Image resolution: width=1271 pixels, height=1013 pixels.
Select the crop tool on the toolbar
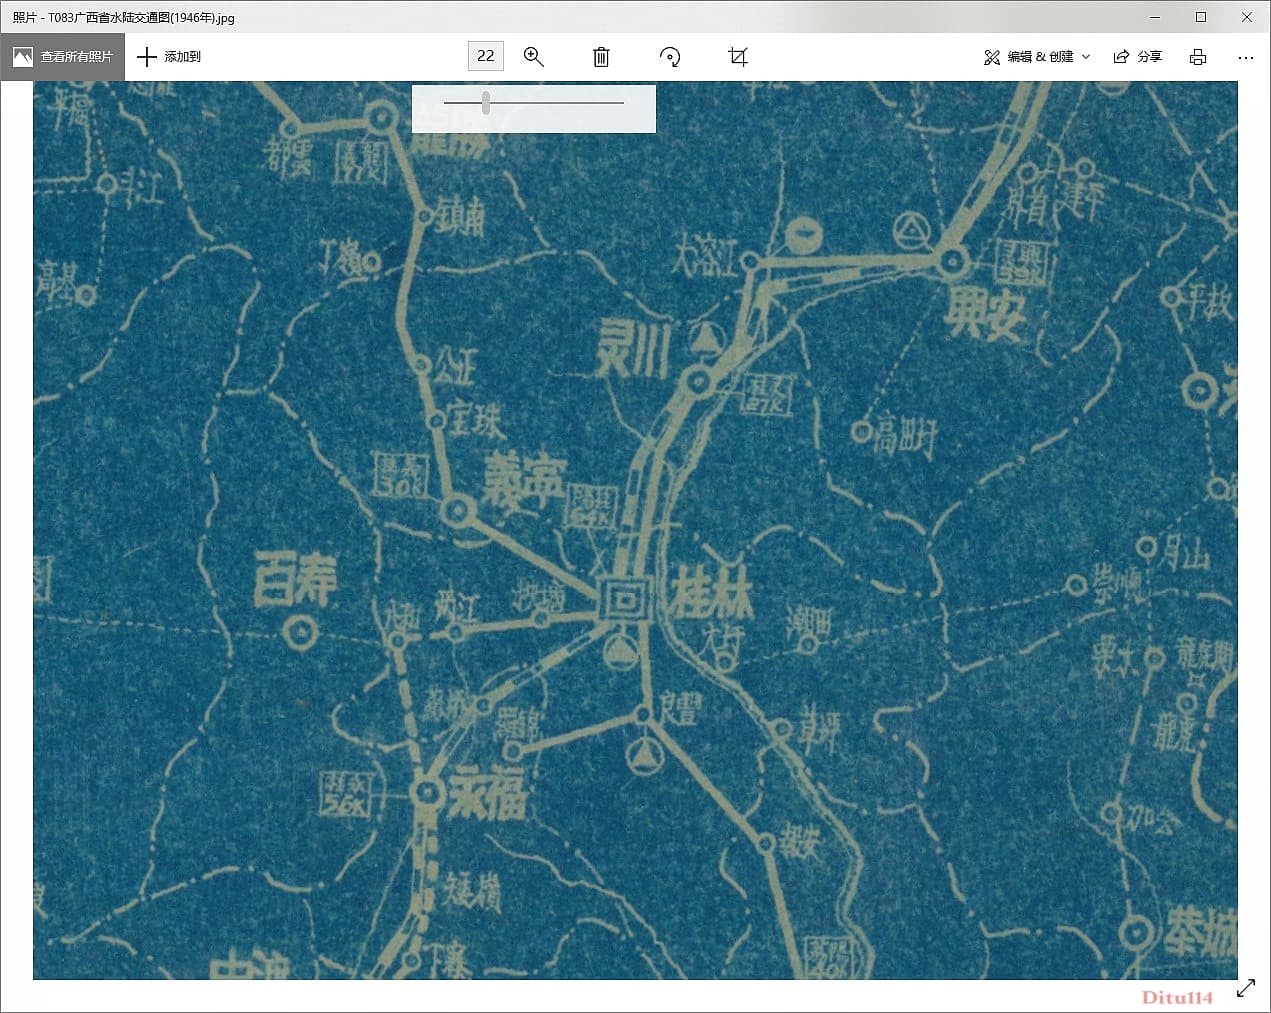click(737, 57)
